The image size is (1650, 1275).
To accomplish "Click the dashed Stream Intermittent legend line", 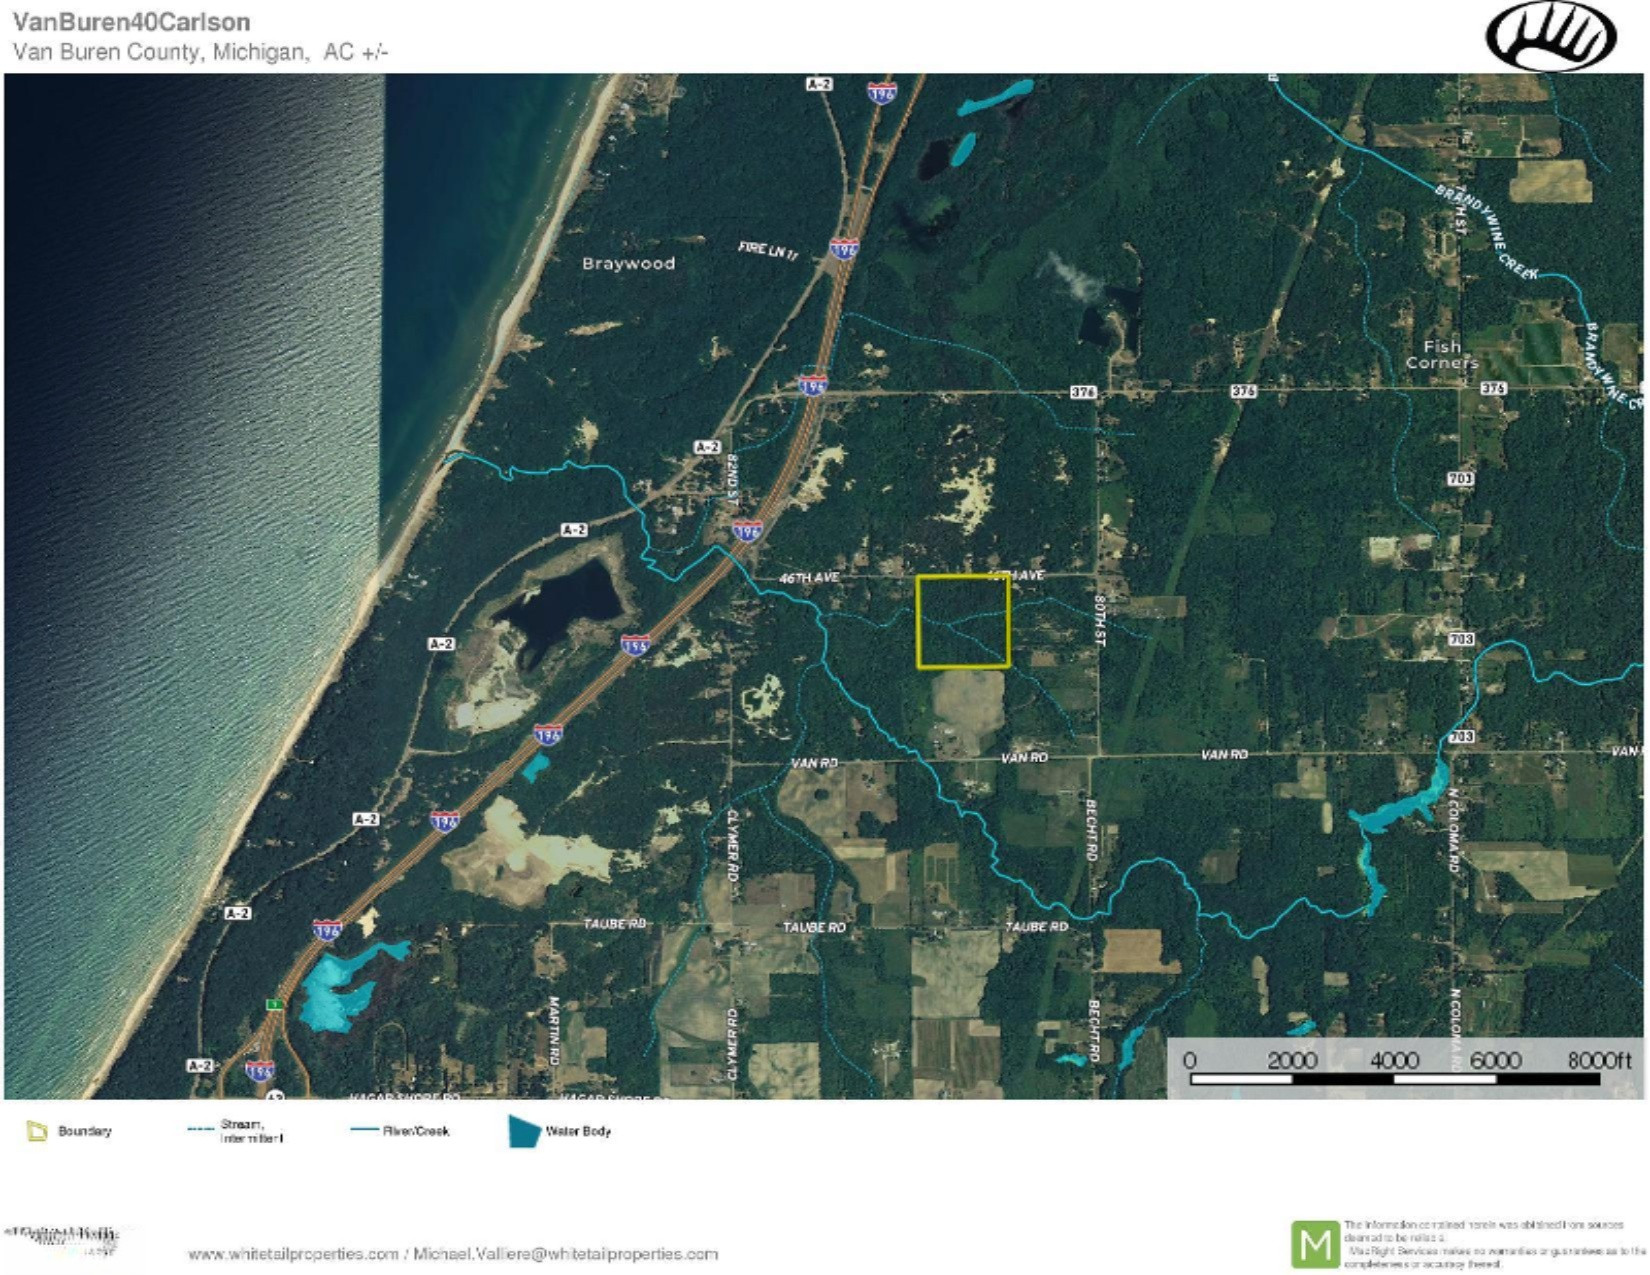I will (201, 1129).
